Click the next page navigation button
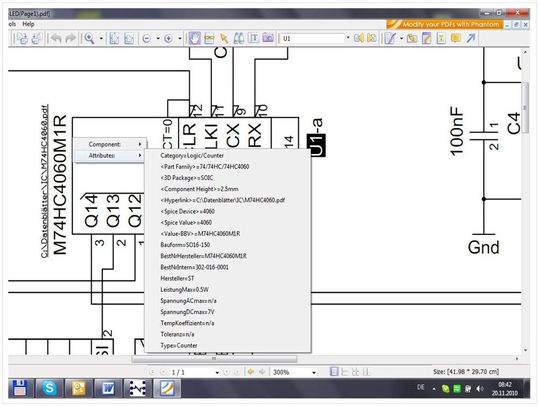 point(226,372)
